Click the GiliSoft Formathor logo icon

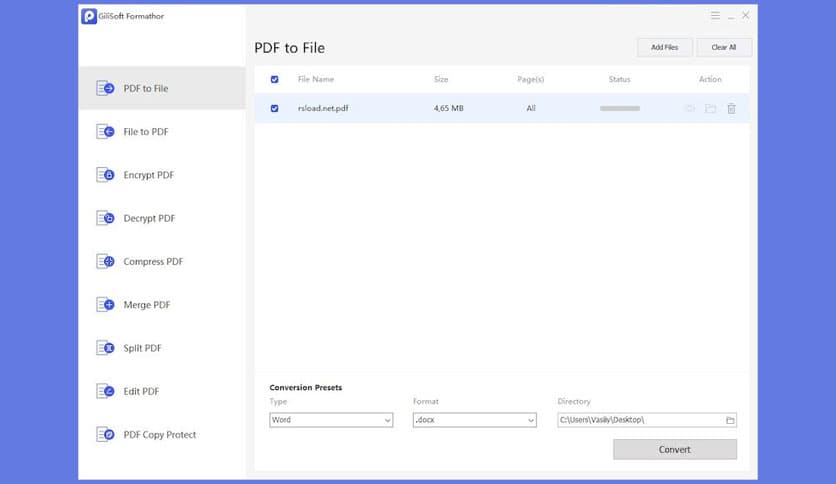89,16
